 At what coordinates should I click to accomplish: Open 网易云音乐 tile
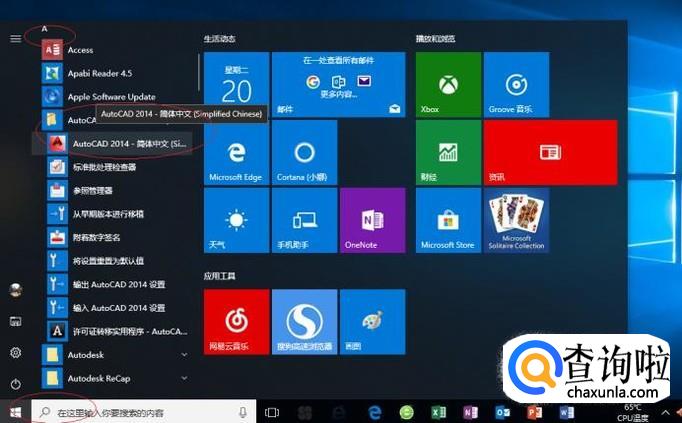tap(236, 322)
